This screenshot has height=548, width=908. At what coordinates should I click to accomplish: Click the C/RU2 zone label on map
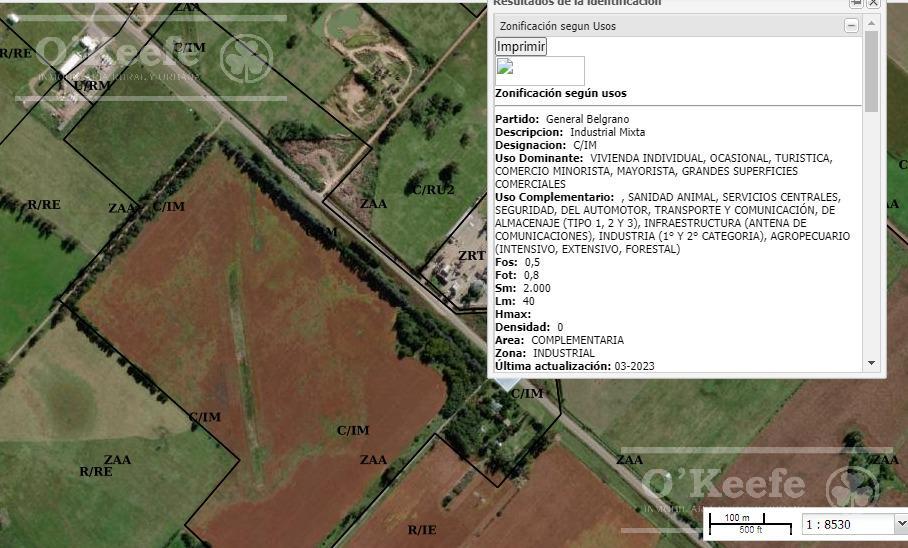(434, 189)
